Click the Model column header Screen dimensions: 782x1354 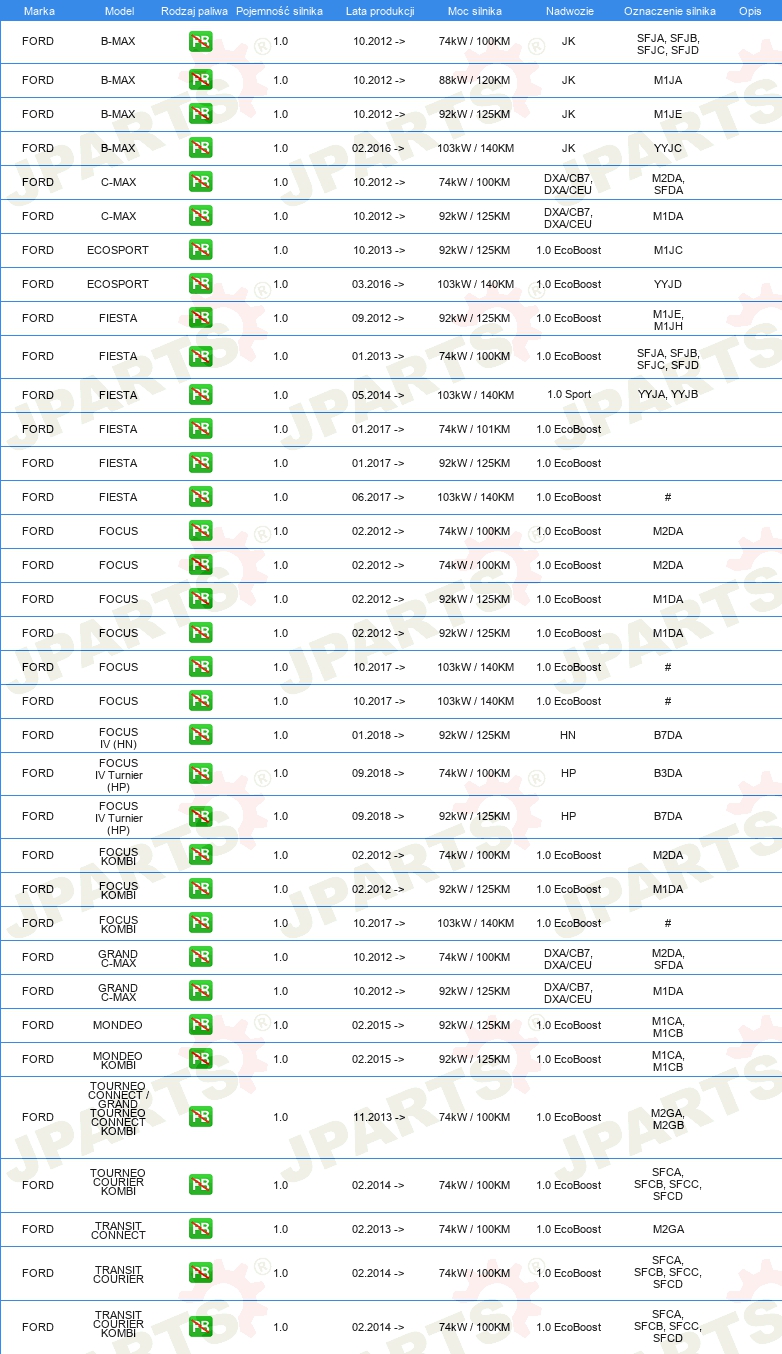coord(119,11)
